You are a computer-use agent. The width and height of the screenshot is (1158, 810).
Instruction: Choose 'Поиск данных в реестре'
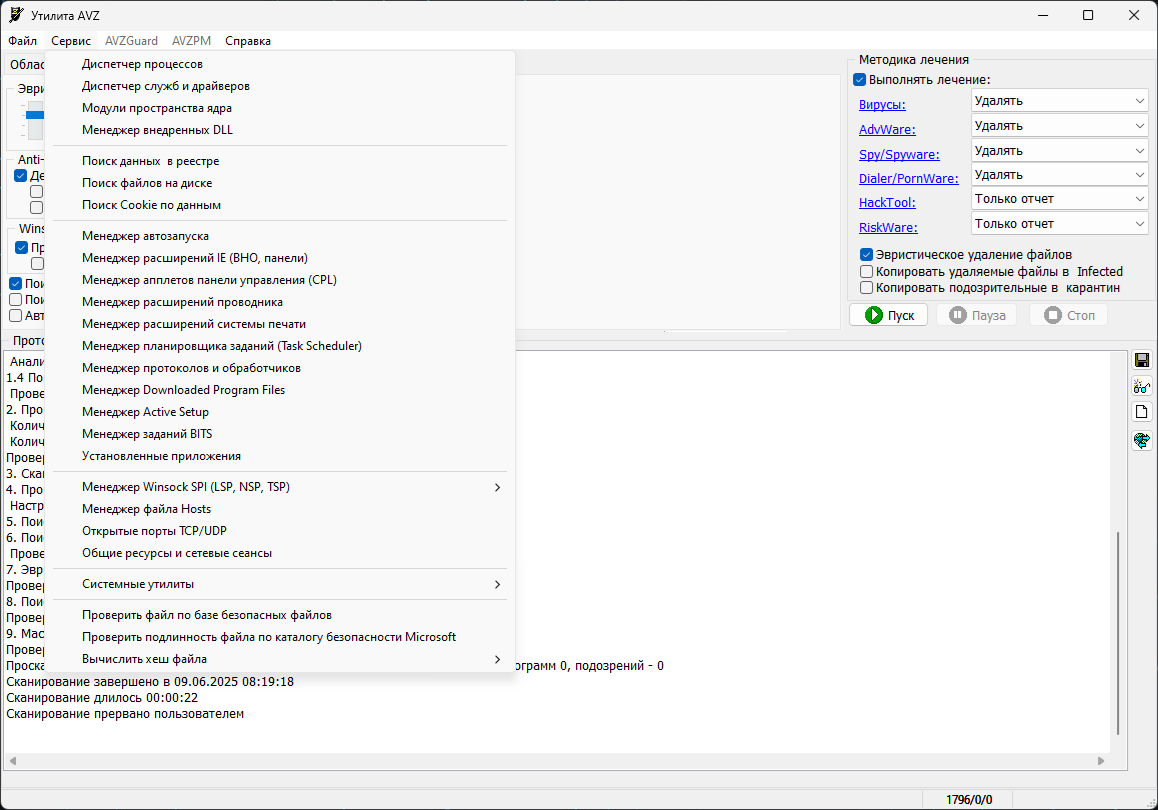click(280, 161)
